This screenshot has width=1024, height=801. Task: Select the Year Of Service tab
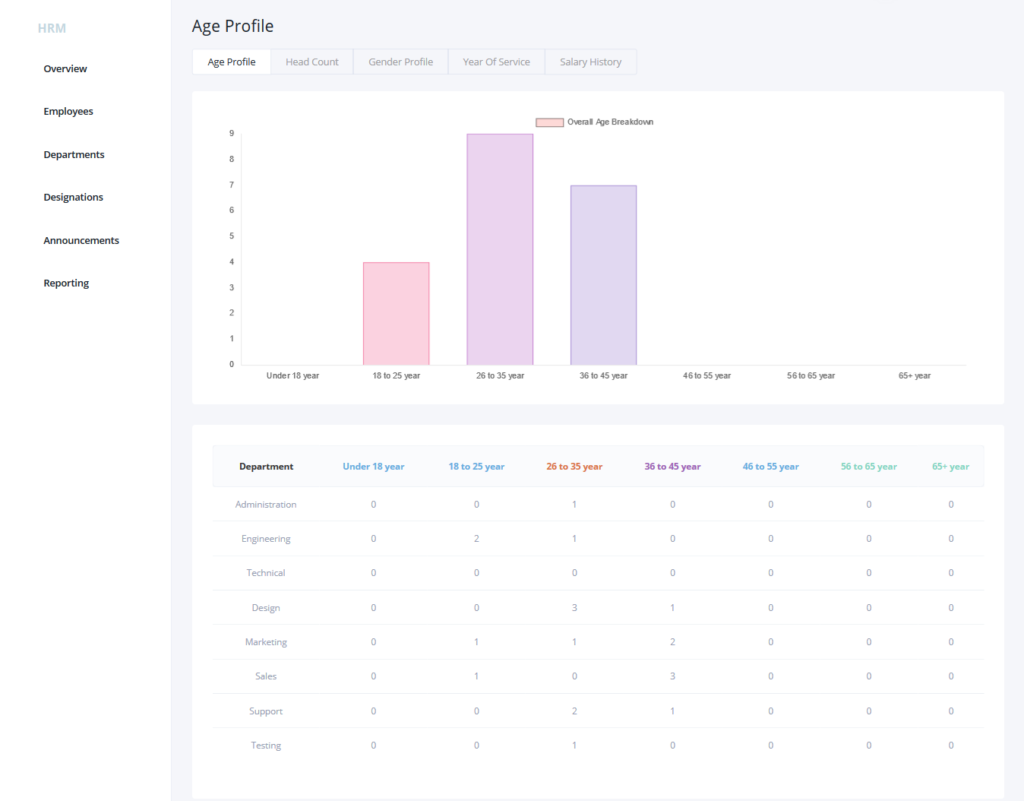tap(496, 62)
